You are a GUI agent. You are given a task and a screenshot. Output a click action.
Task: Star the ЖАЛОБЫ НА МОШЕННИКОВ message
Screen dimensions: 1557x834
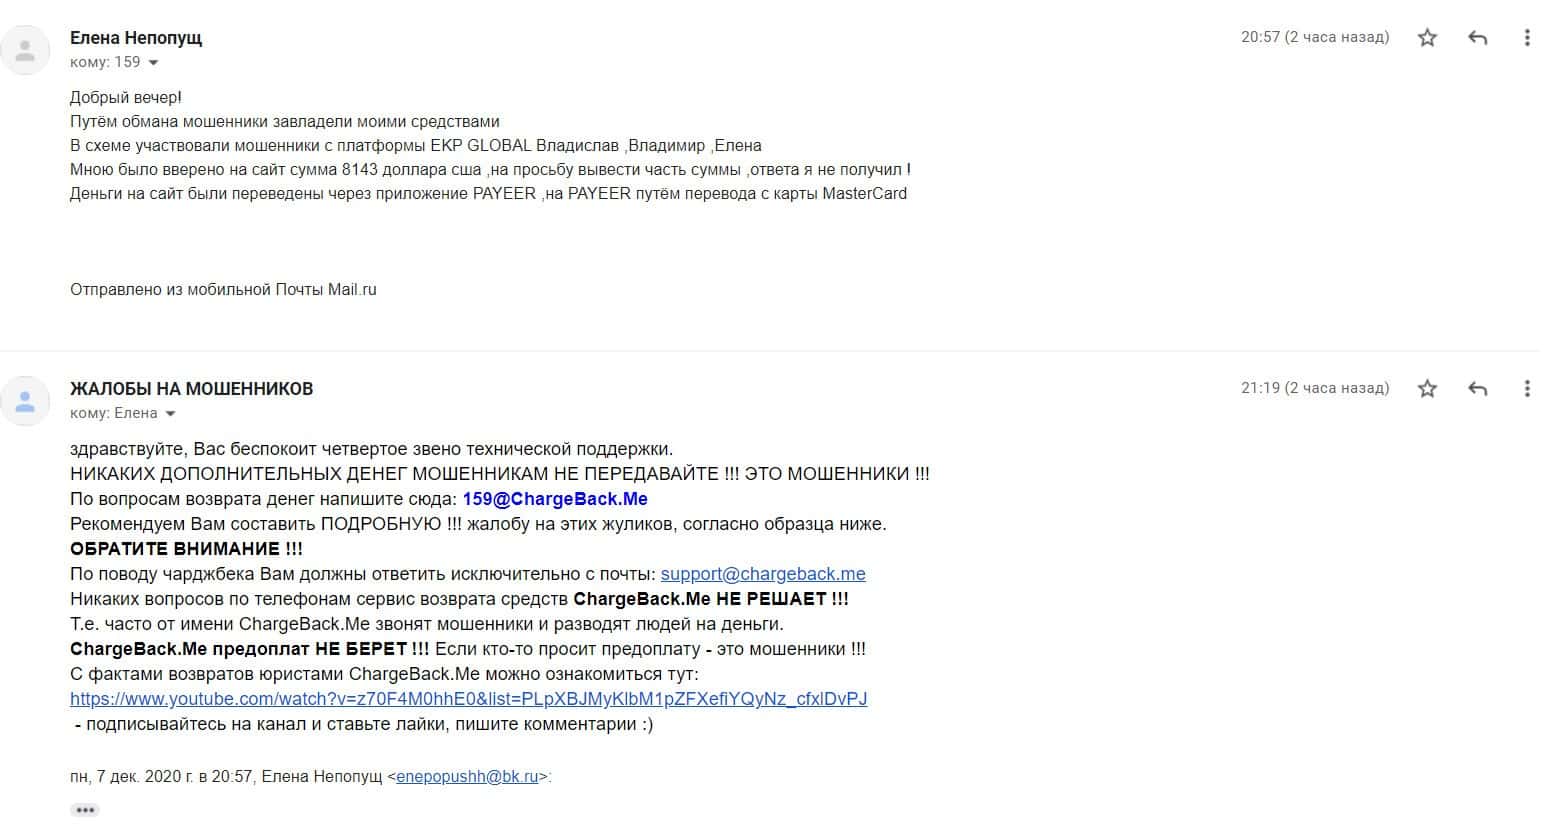(x=1427, y=389)
